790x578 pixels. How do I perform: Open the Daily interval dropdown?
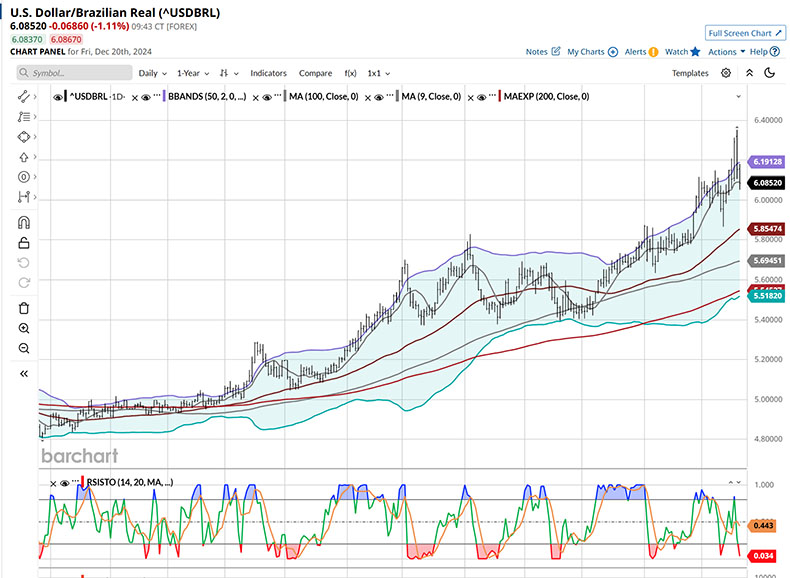(153, 73)
